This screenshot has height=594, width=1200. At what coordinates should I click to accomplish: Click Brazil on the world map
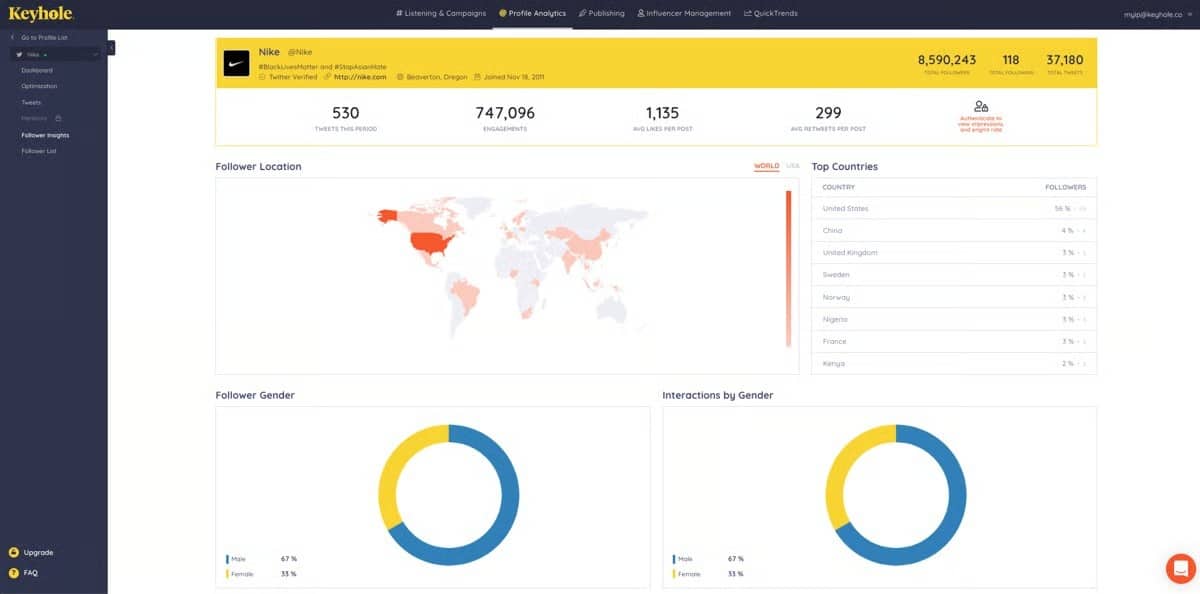point(468,296)
